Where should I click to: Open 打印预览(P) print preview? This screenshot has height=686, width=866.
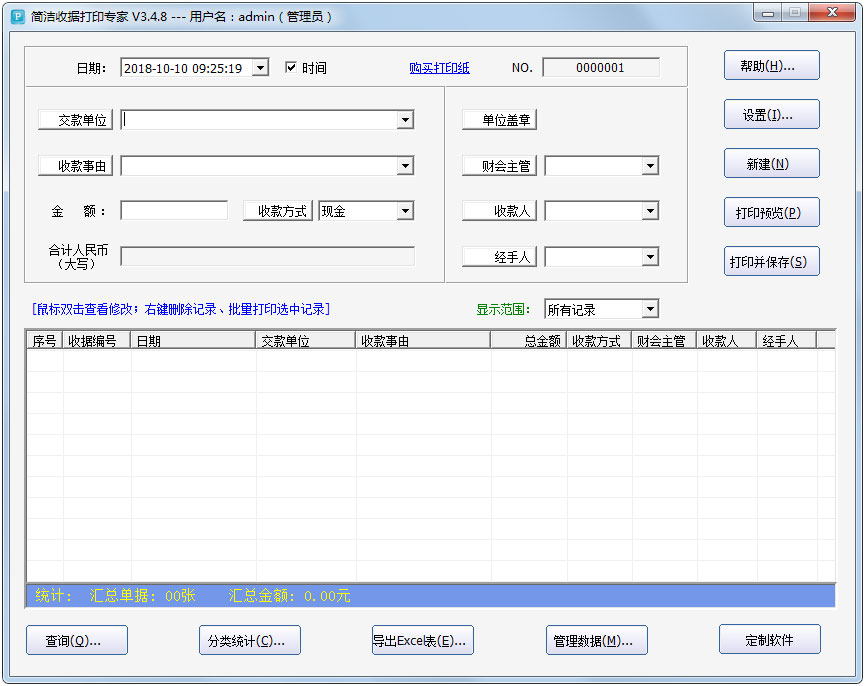pos(772,212)
